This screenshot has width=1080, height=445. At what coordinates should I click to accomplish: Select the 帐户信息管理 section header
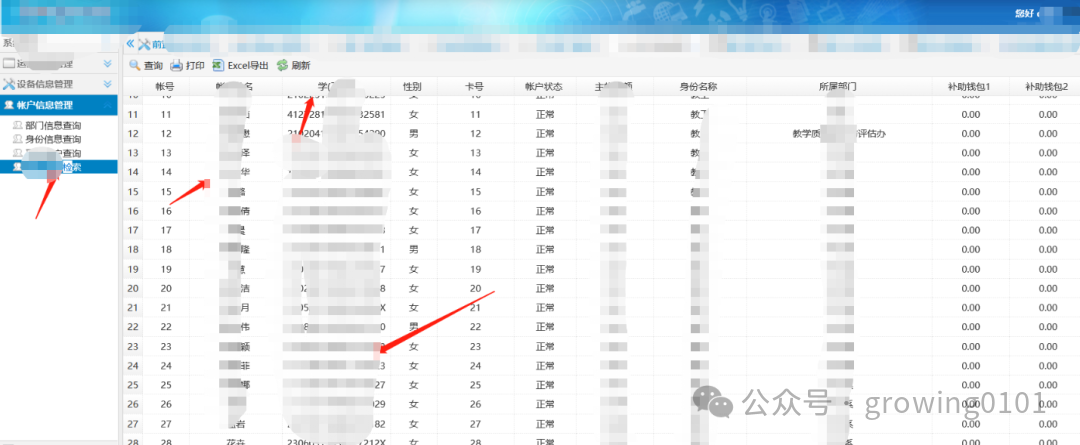click(59, 105)
